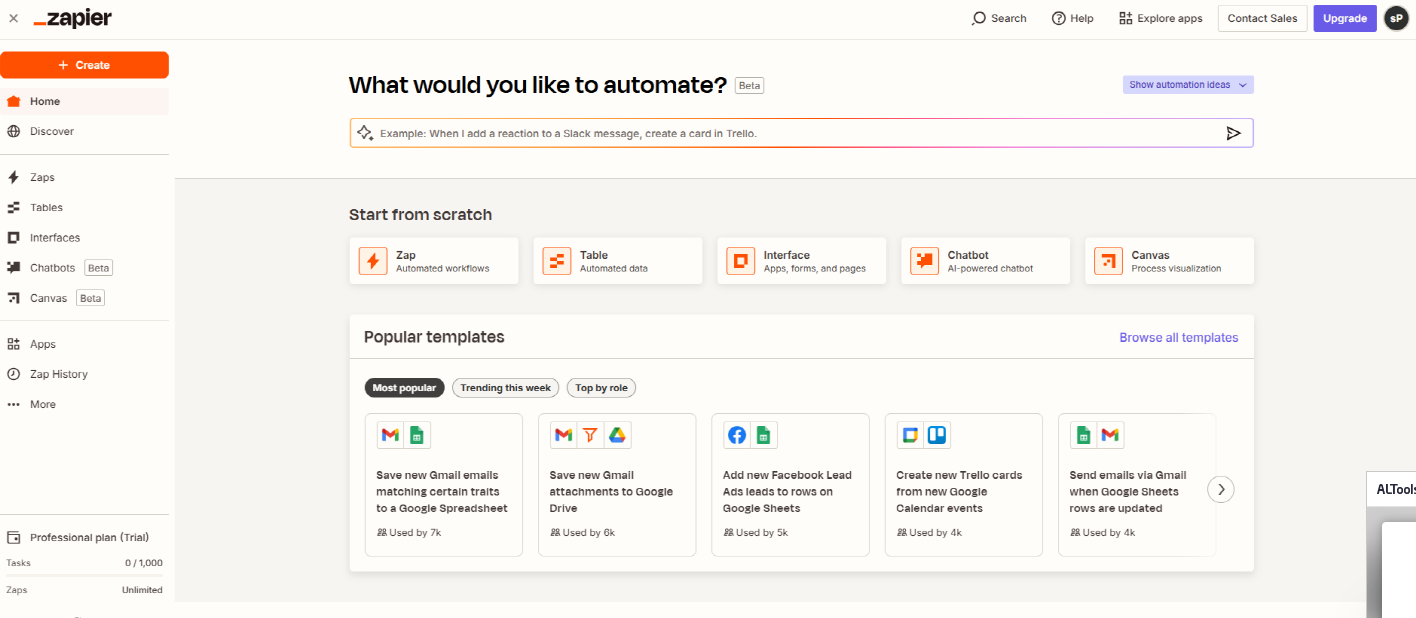Click the Explore apps grid icon
1416x618 pixels.
coord(1125,18)
